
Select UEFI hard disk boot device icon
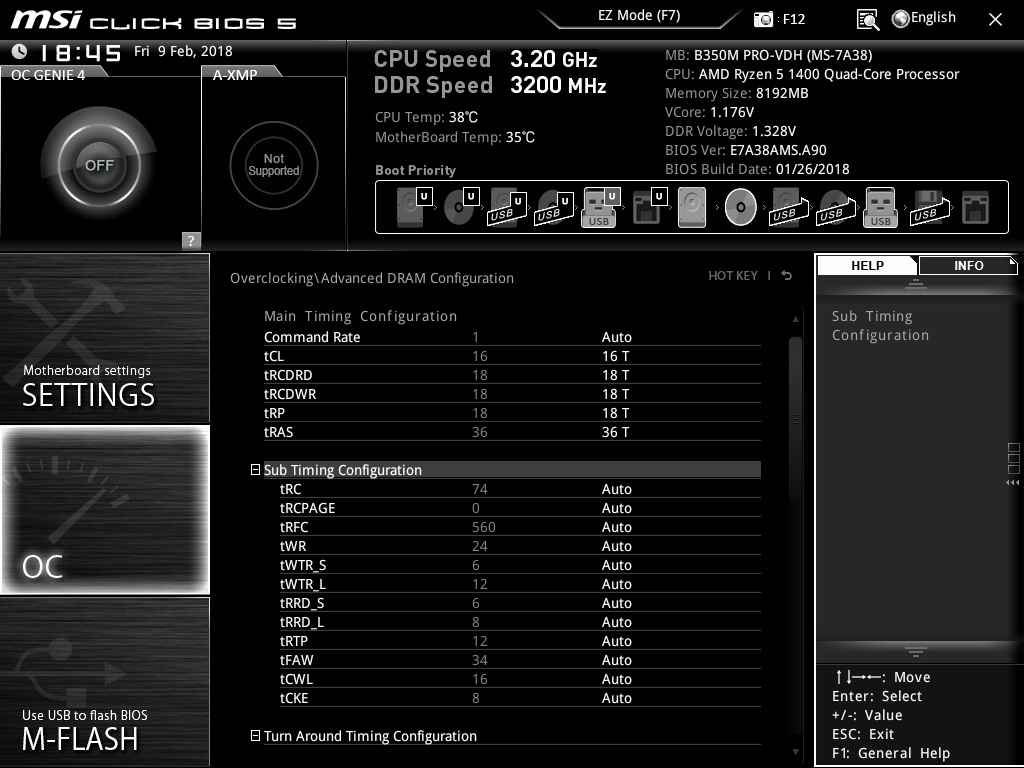(414, 206)
